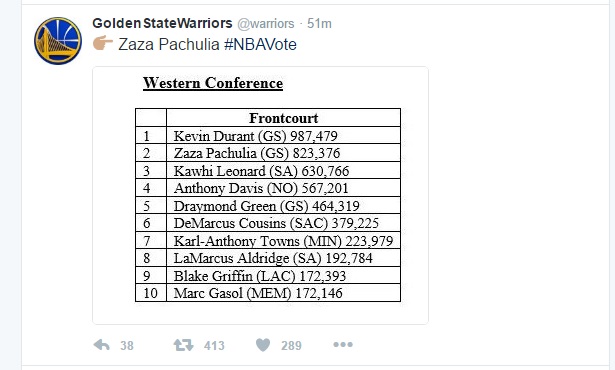Image resolution: width=615 pixels, height=370 pixels.
Task: Click the 38 replies count
Action: pyautogui.click(x=127, y=346)
